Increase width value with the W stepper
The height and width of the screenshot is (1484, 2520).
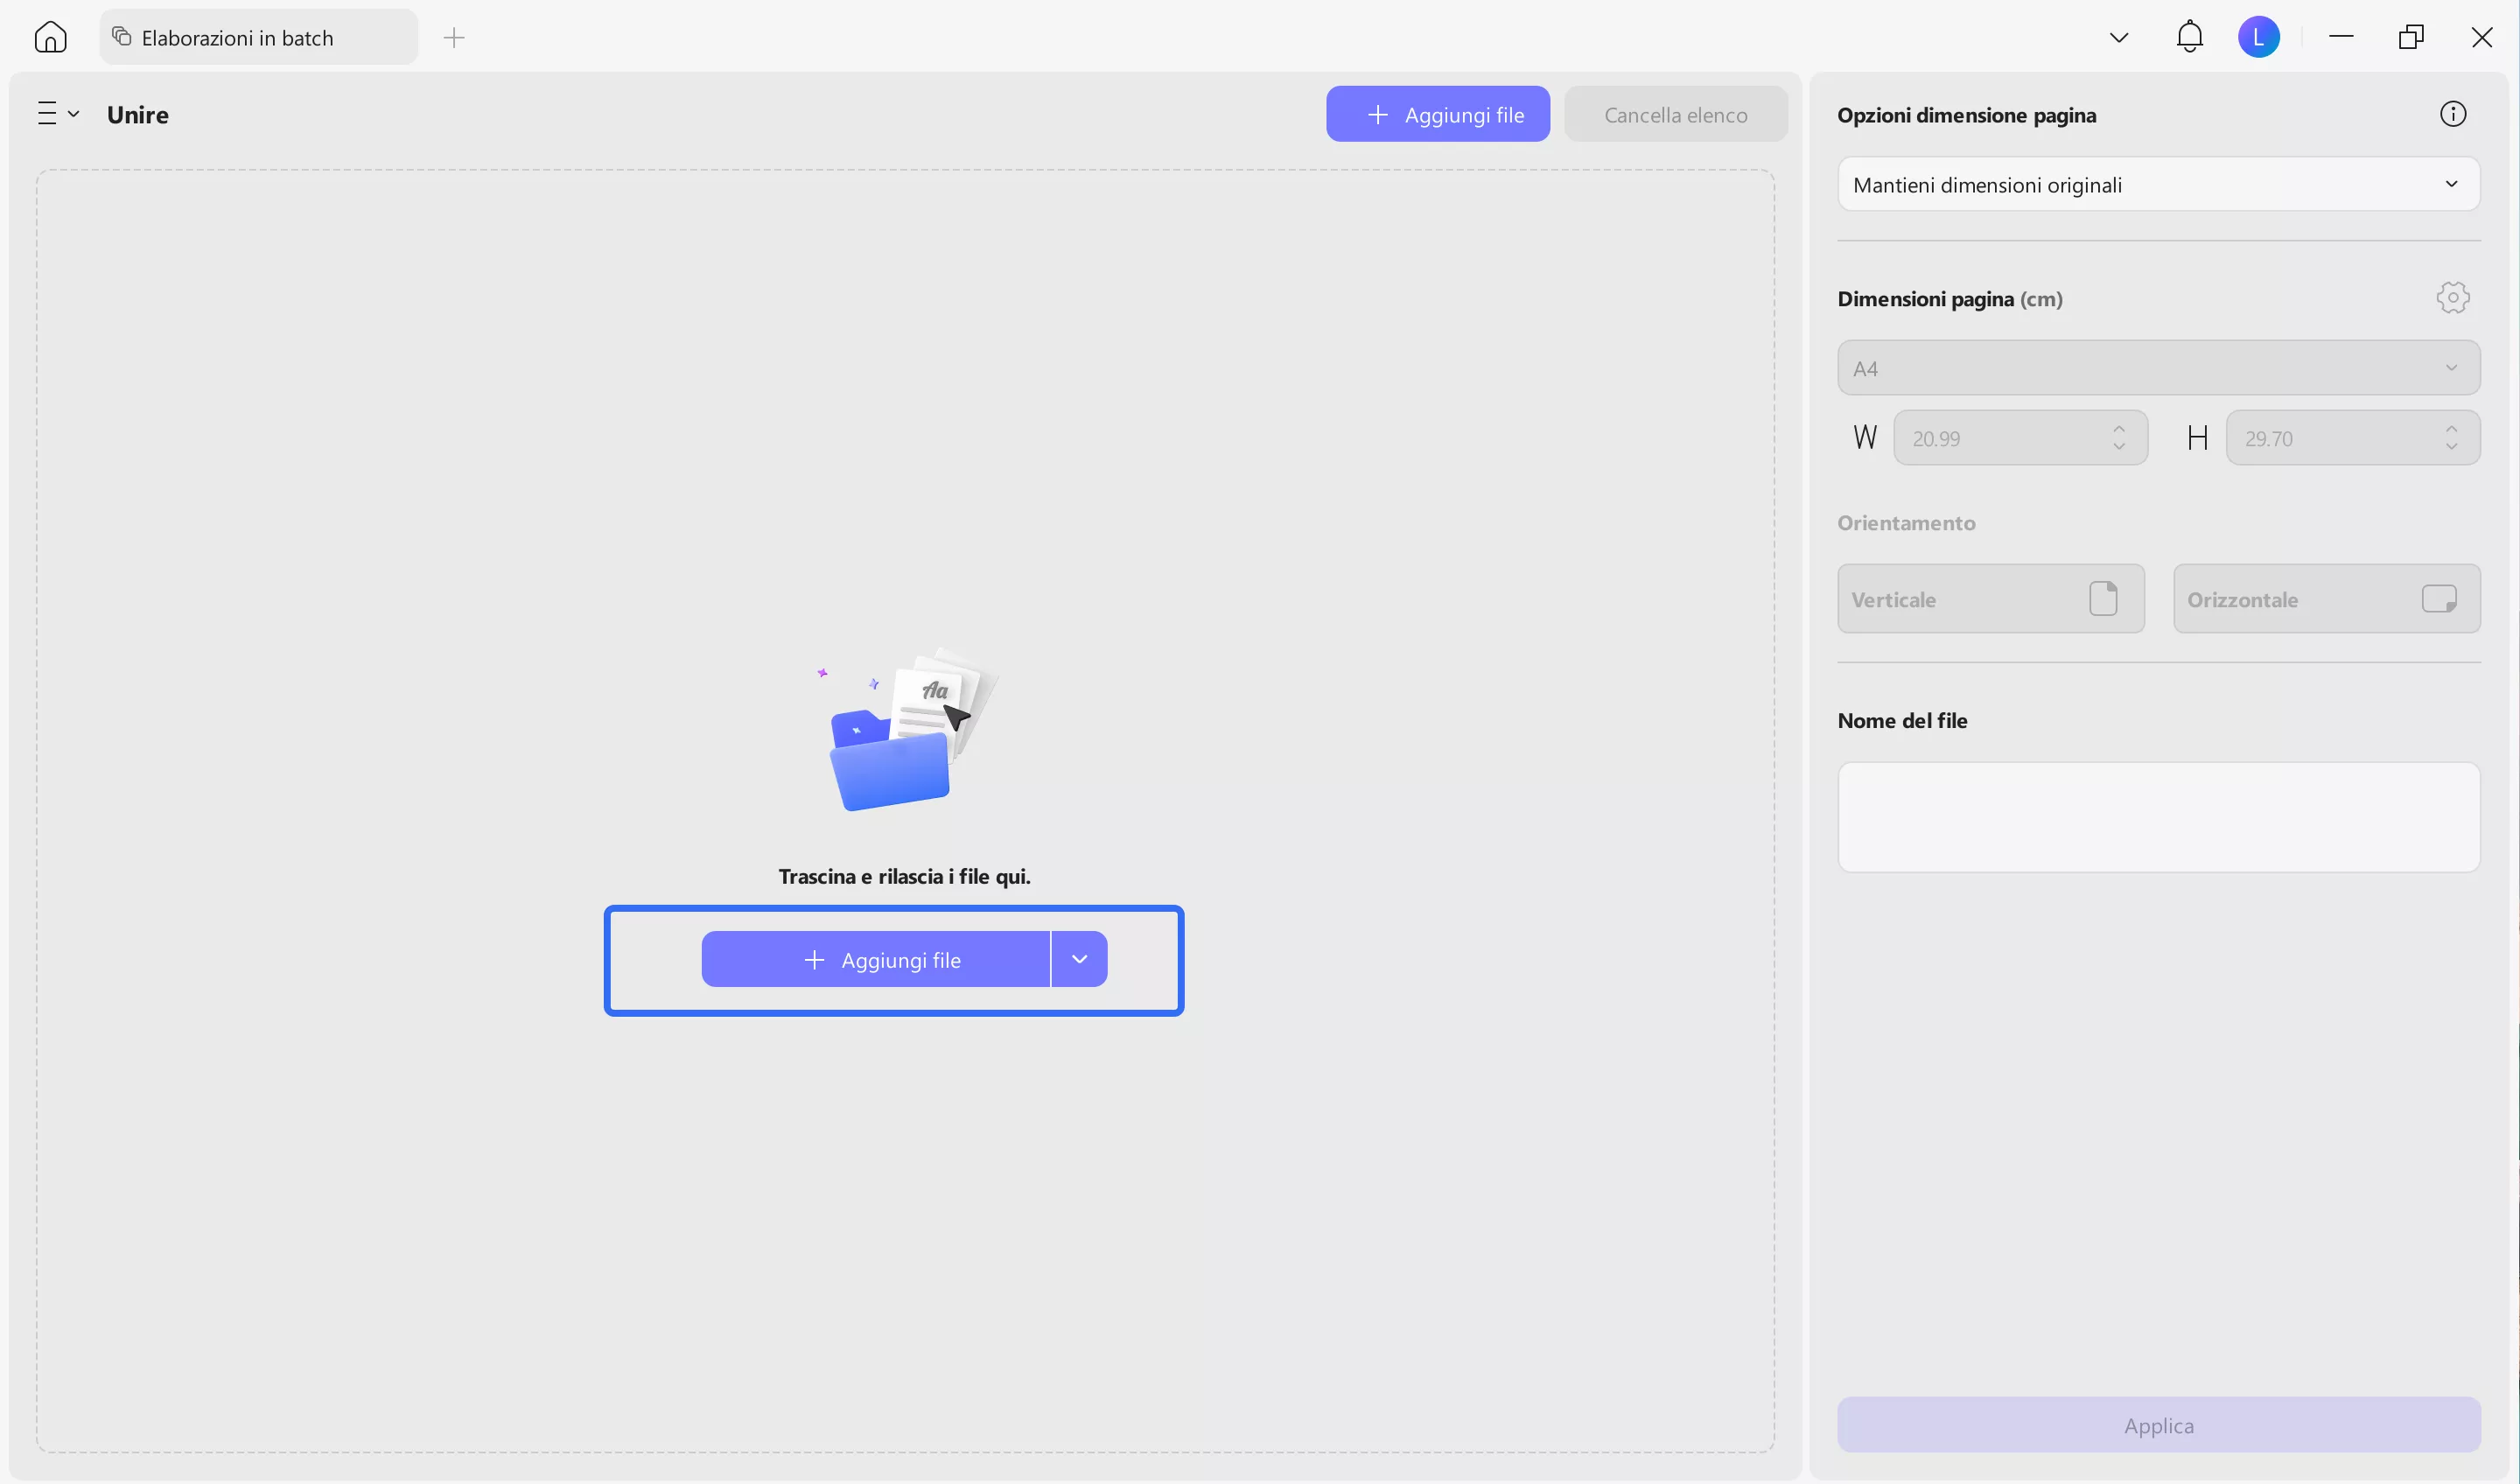click(x=2120, y=430)
